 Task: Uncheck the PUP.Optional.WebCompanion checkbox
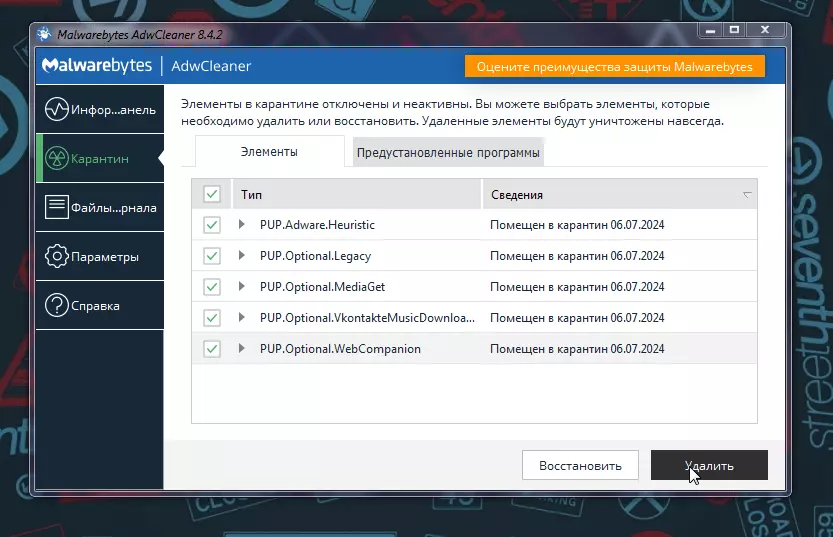tap(212, 349)
